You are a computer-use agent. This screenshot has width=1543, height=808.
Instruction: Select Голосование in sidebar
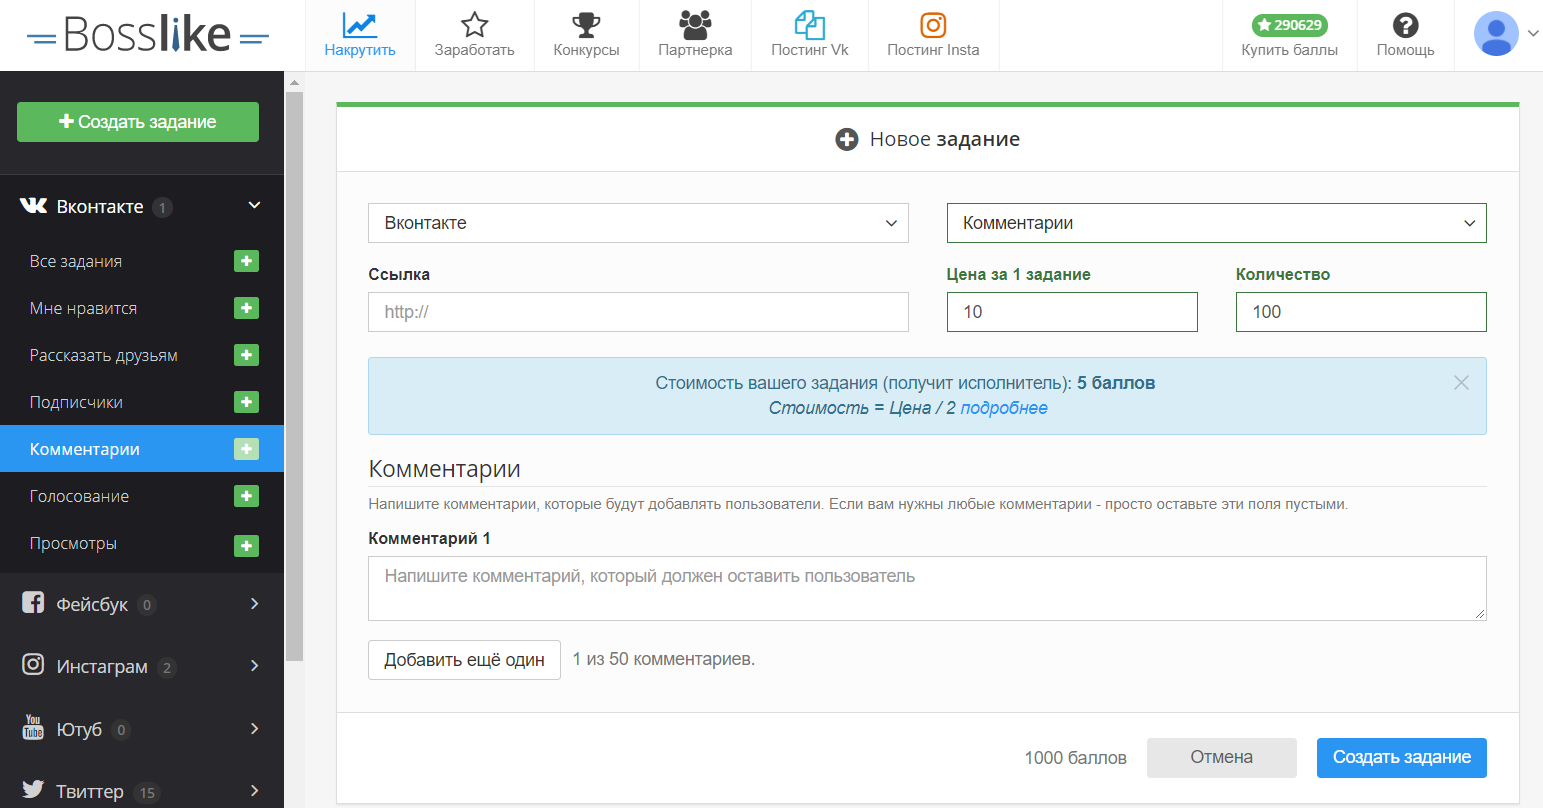pyautogui.click(x=79, y=496)
